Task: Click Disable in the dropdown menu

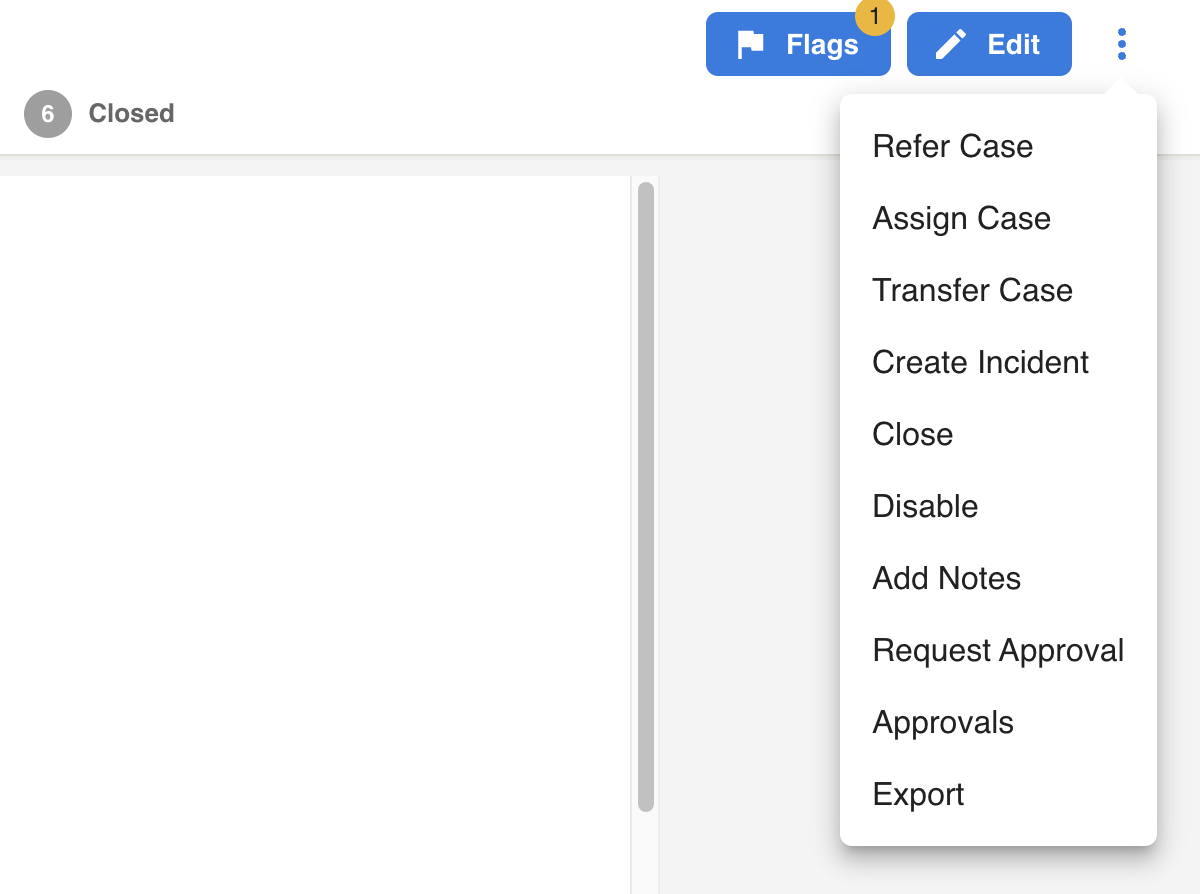Action: coord(925,506)
